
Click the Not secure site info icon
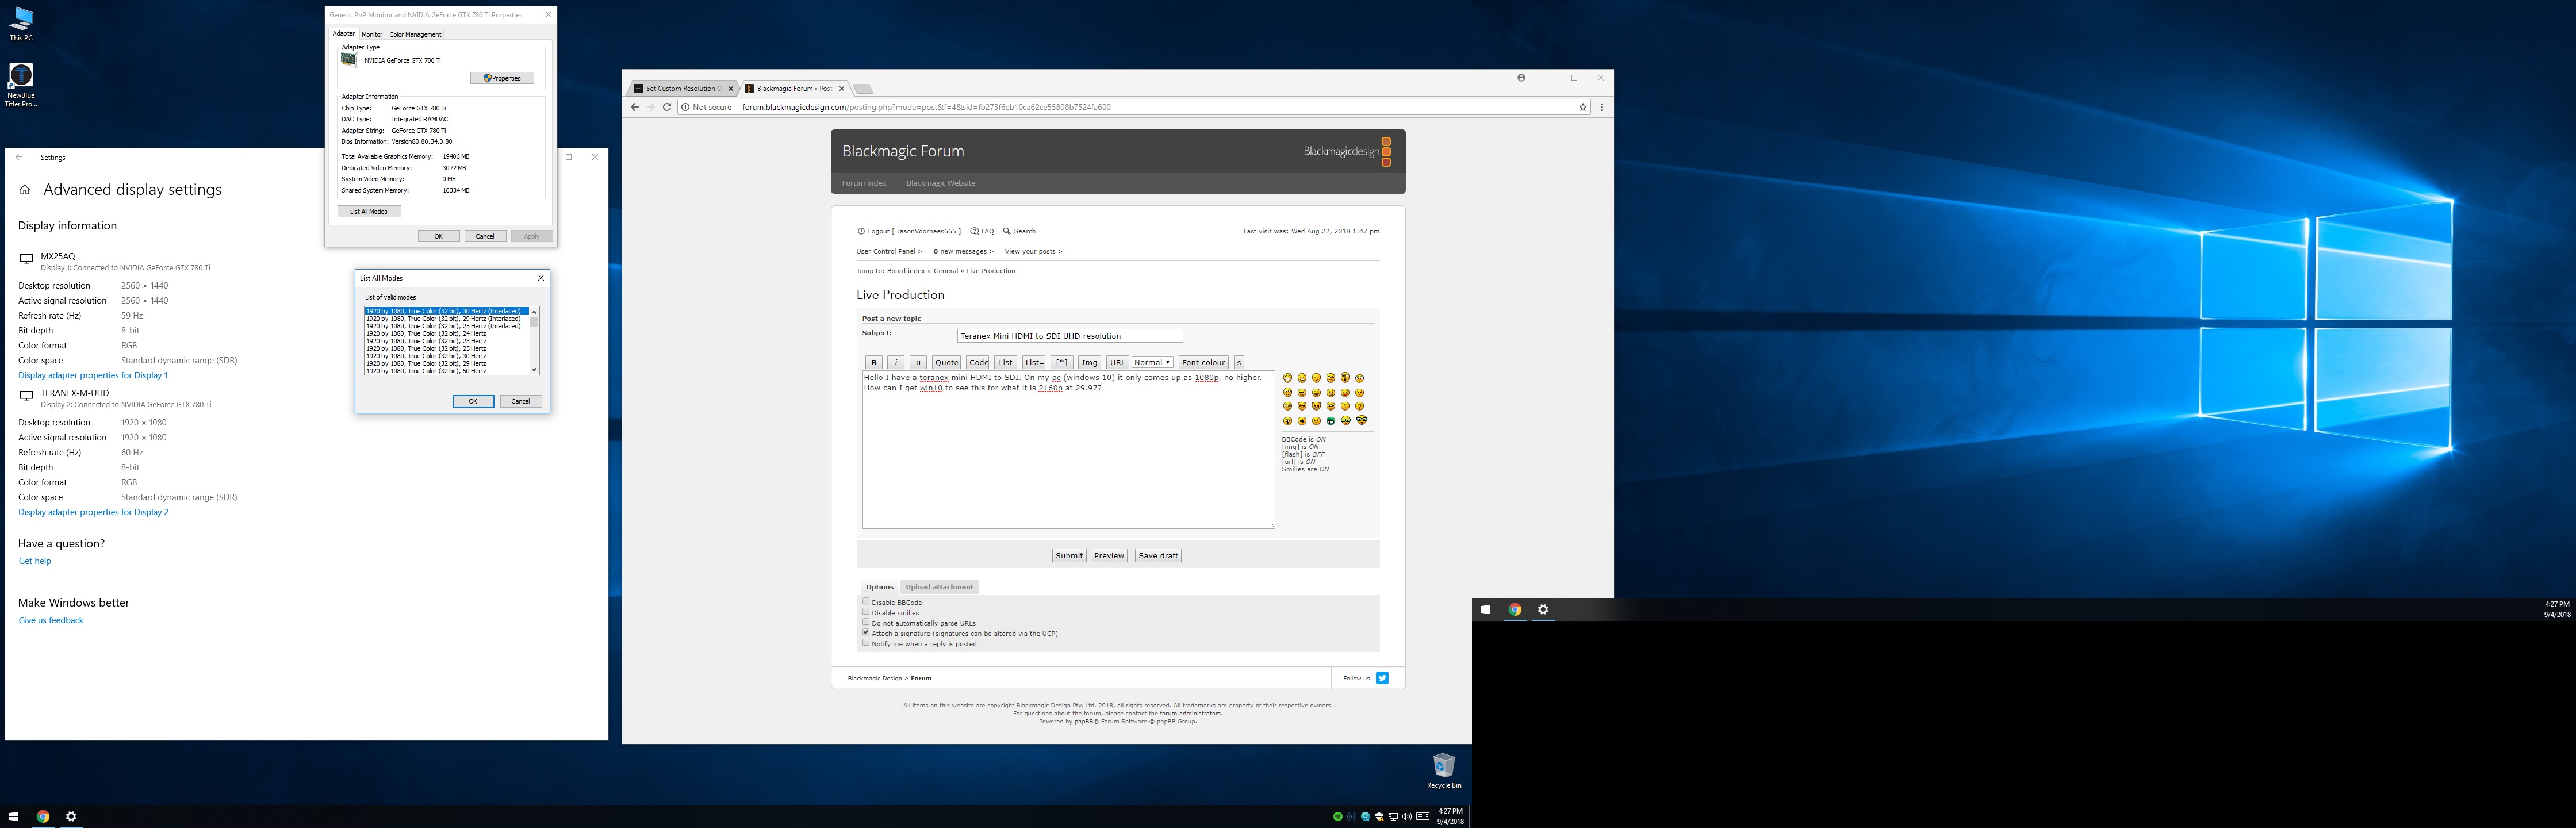[686, 107]
